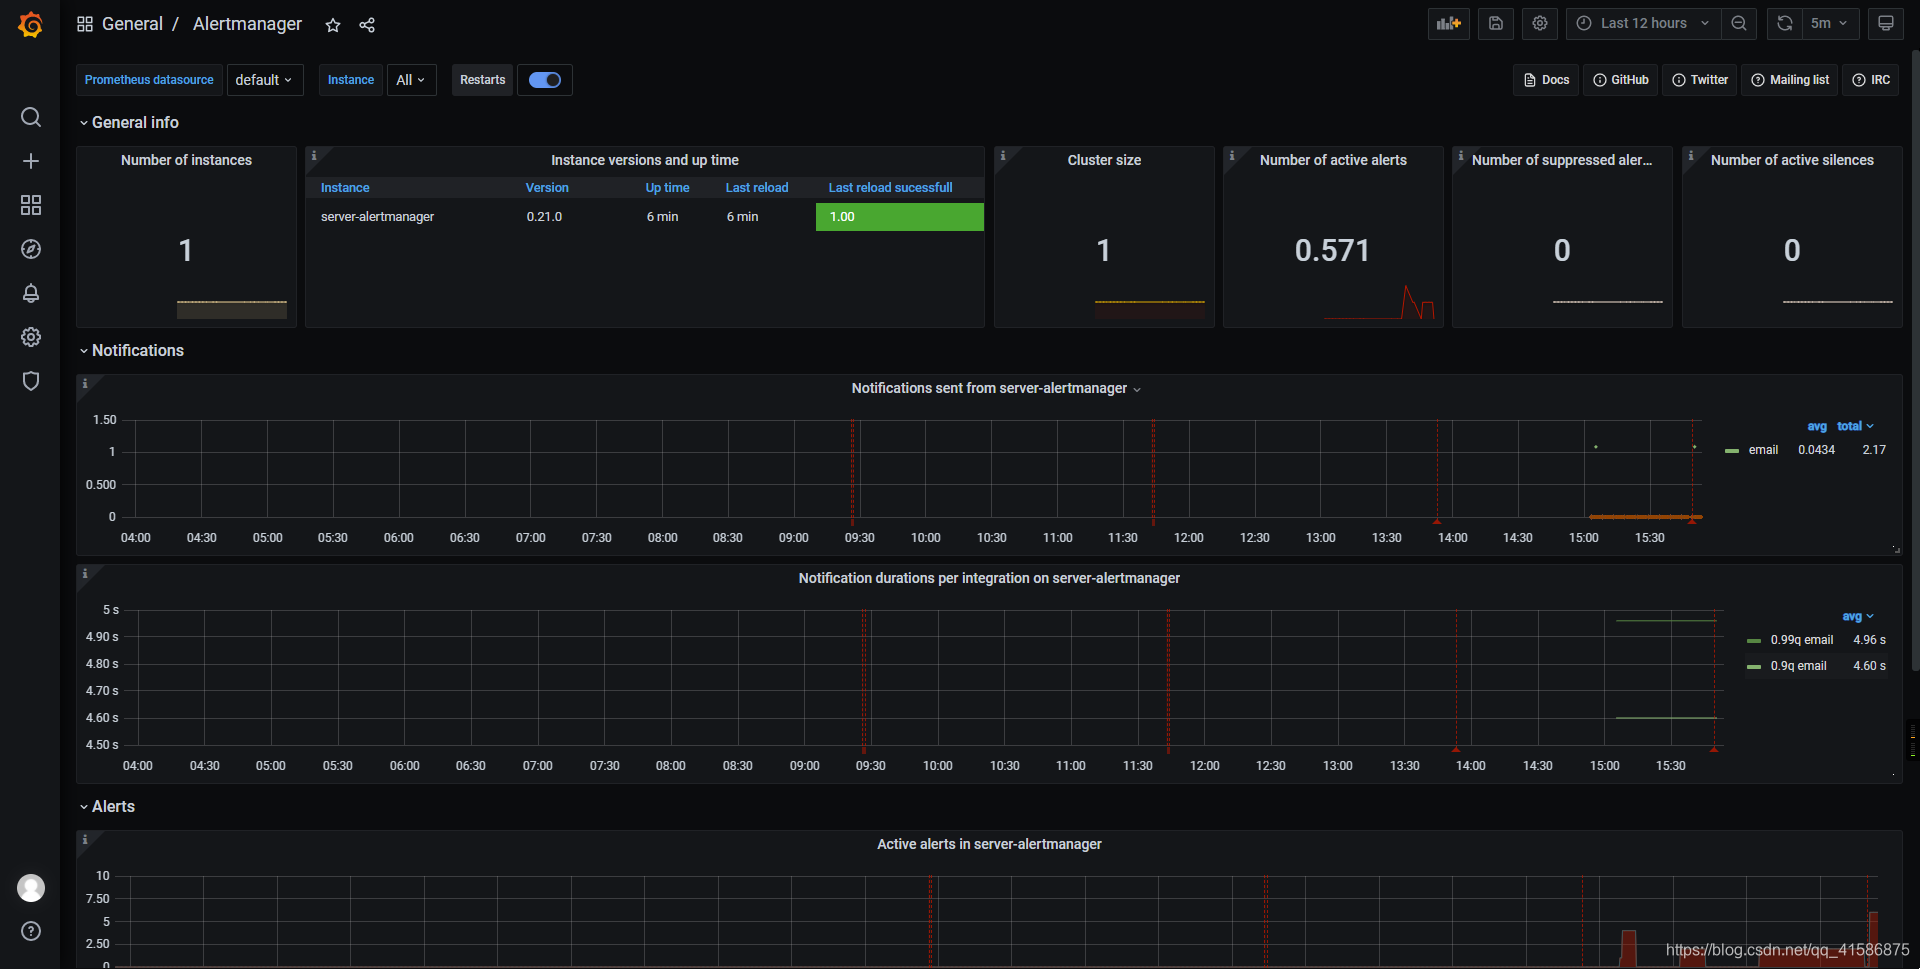Click the Number of instances panel title
The width and height of the screenshot is (1920, 969).
point(186,160)
